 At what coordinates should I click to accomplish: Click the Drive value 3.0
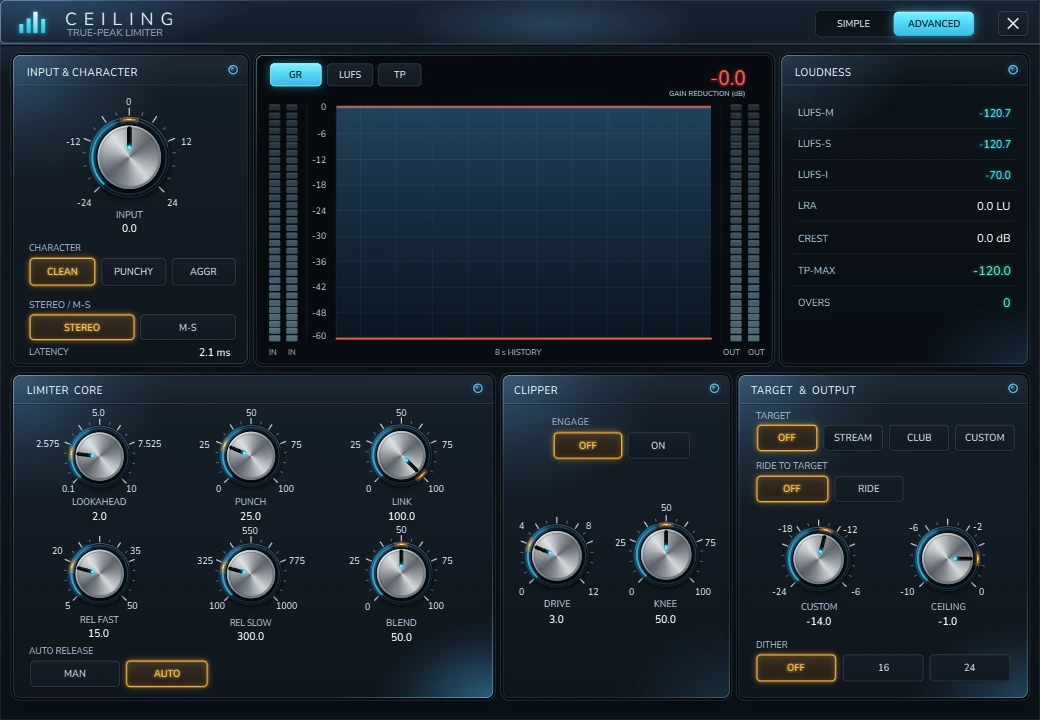point(556,619)
